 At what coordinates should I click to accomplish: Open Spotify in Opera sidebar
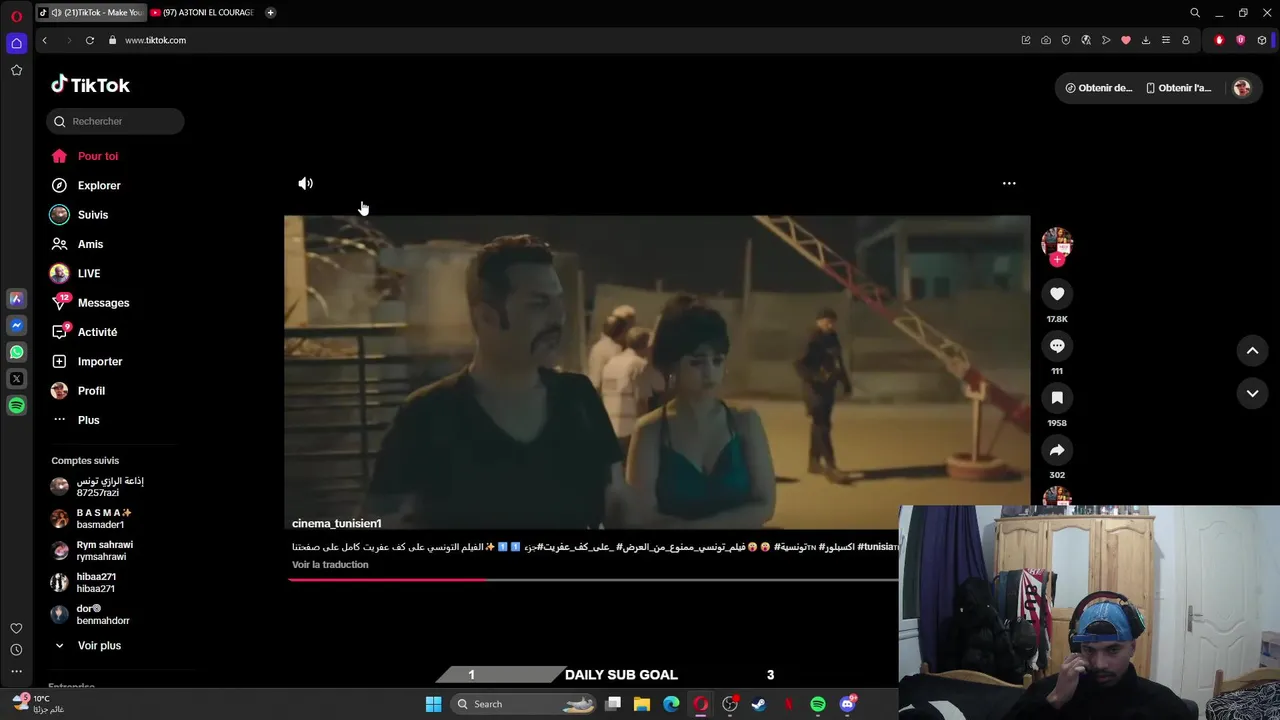click(16, 406)
